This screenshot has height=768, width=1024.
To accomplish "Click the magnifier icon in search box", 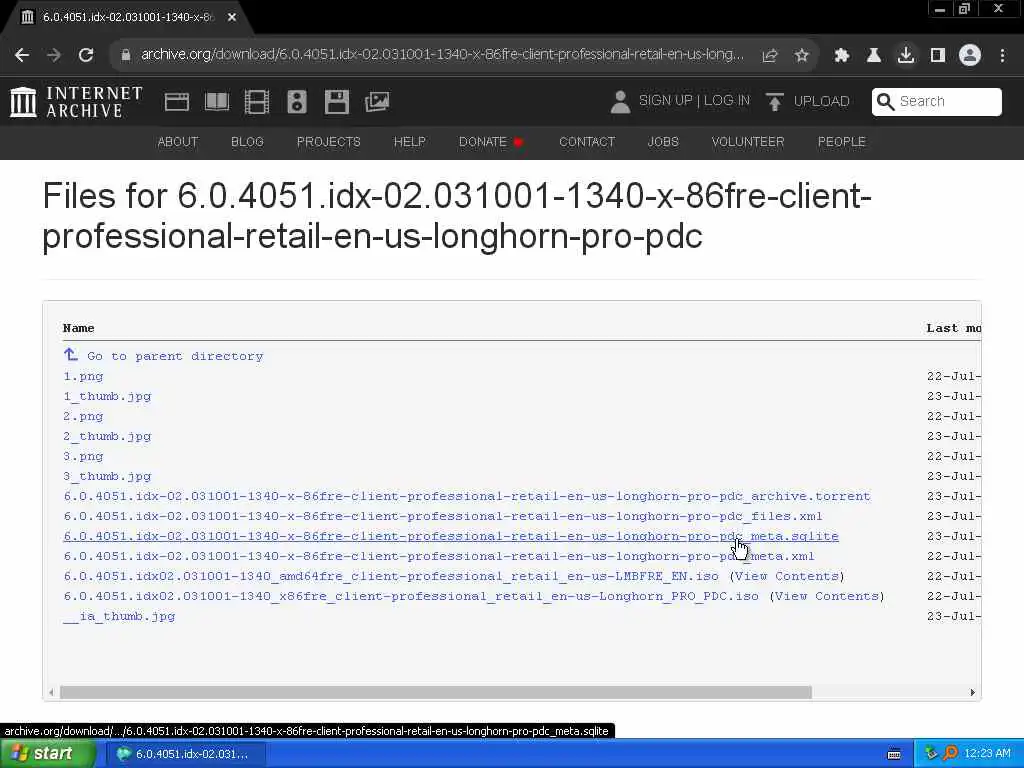I will (x=886, y=102).
